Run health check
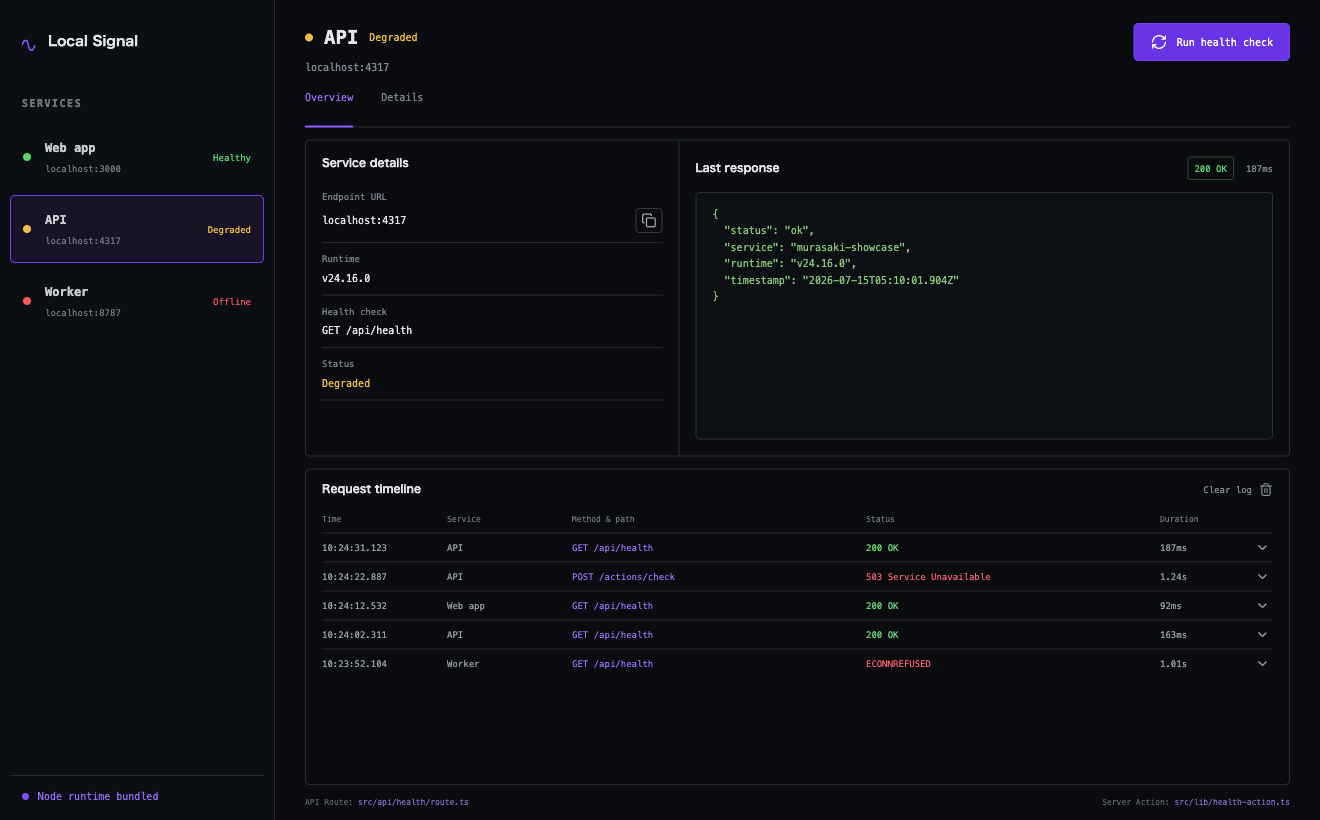This screenshot has height=820, width=1320. 1211,42
